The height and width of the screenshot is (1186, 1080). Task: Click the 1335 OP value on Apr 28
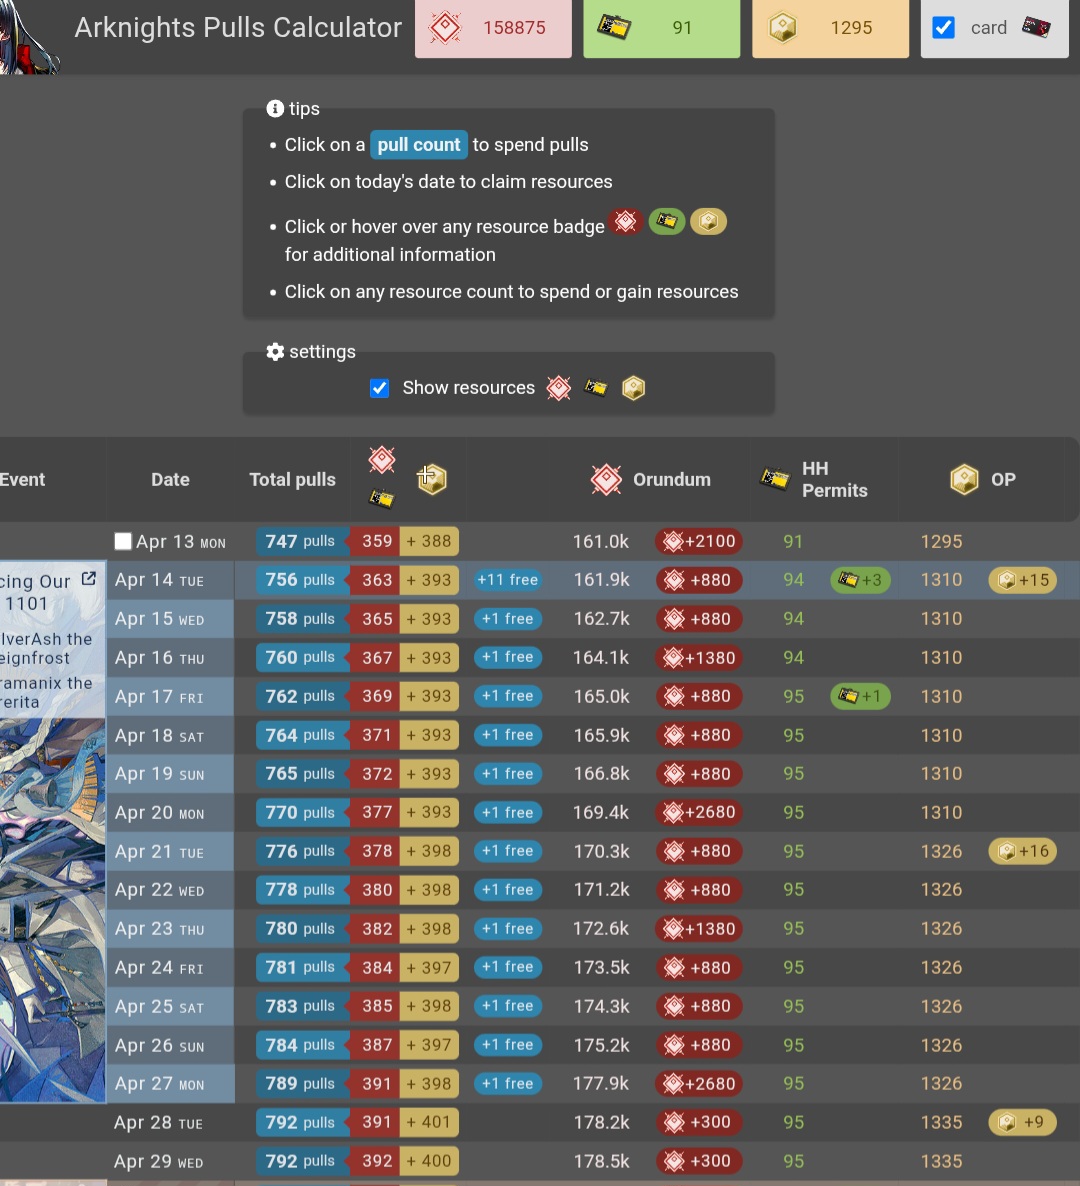point(942,1122)
